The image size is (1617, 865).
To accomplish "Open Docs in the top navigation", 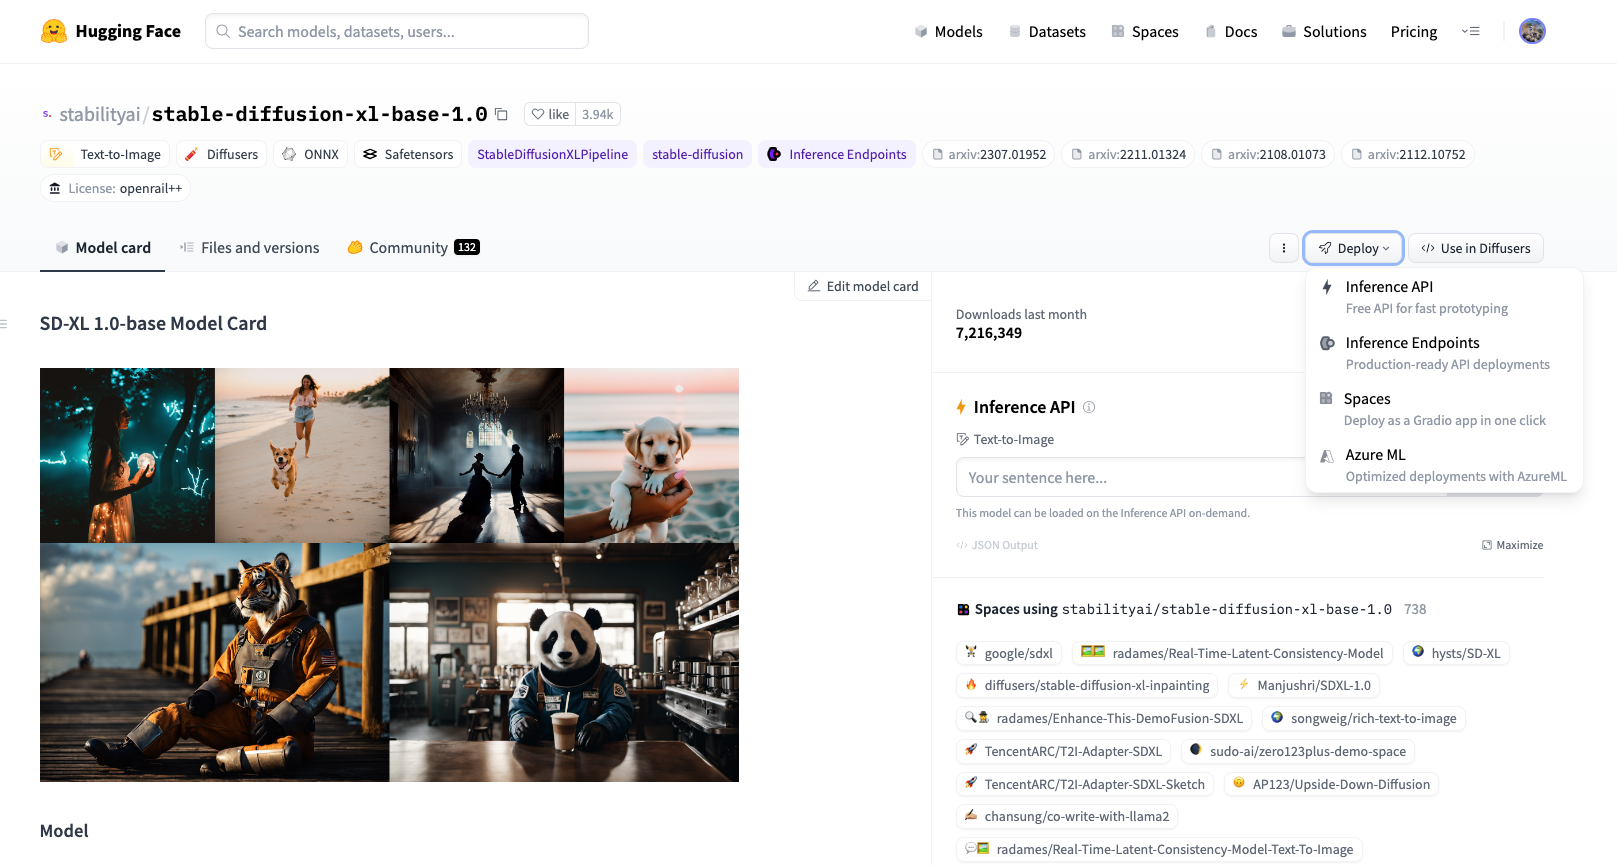I will click(1231, 31).
